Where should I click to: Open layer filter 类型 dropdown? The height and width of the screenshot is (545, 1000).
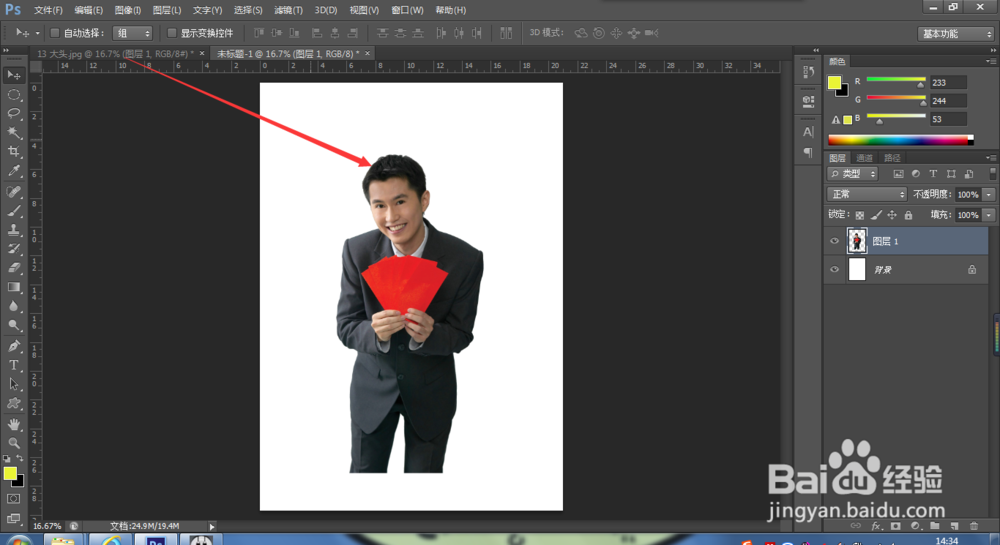(x=853, y=174)
